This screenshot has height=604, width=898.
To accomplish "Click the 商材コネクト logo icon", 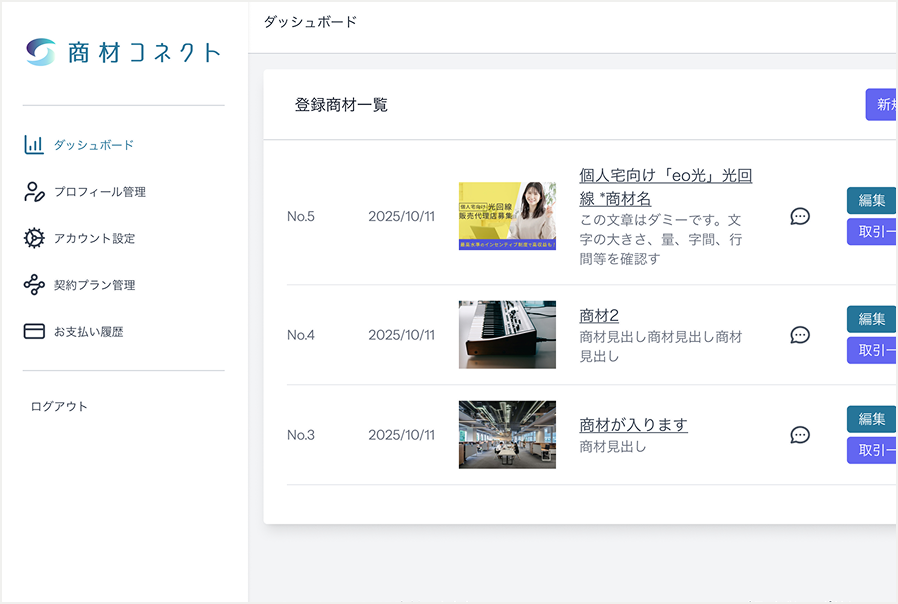I will tap(41, 52).
